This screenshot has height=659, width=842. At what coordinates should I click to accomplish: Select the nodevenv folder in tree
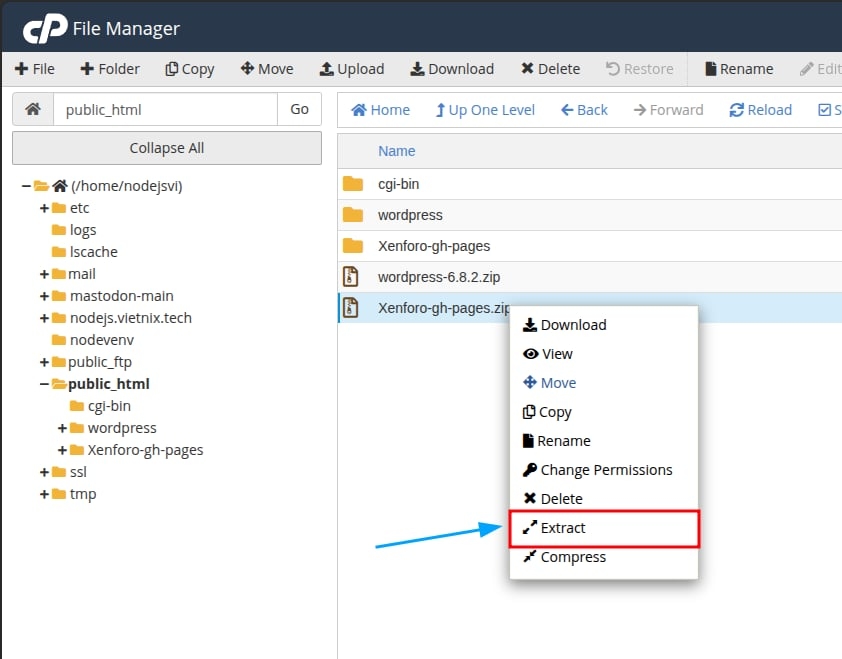[101, 340]
